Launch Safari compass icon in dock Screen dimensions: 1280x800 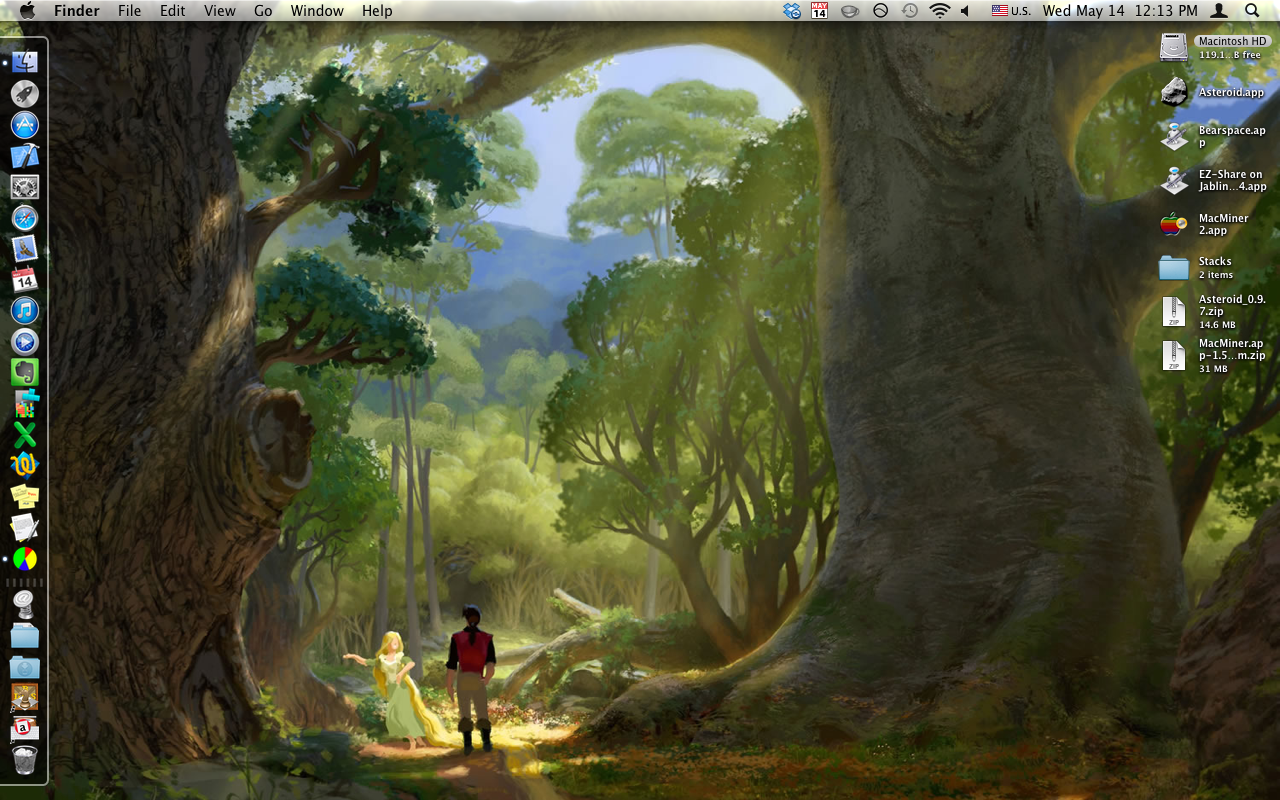pos(24,217)
